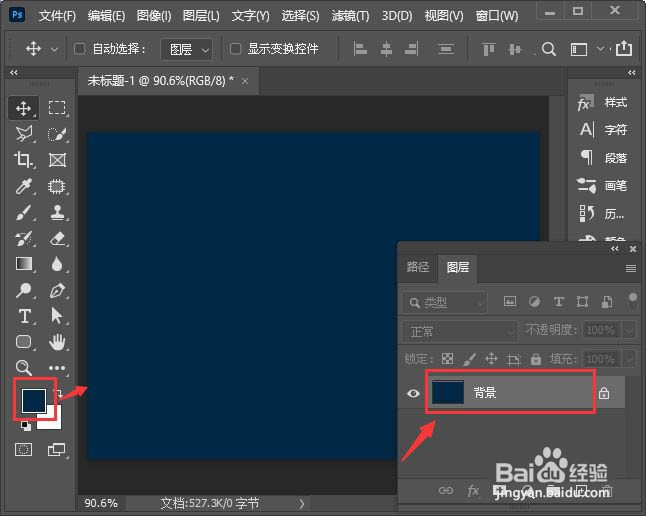Toggle adjustment layer filter icon
Screen dimensions: 646x516
pyautogui.click(x=534, y=302)
